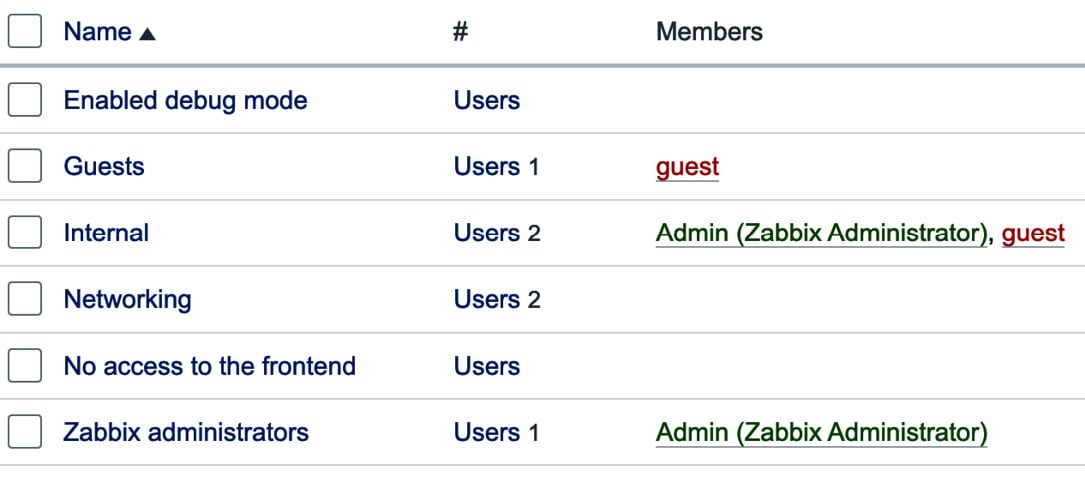Open Admin member in Internal row
1085x483 pixels.
(x=821, y=234)
